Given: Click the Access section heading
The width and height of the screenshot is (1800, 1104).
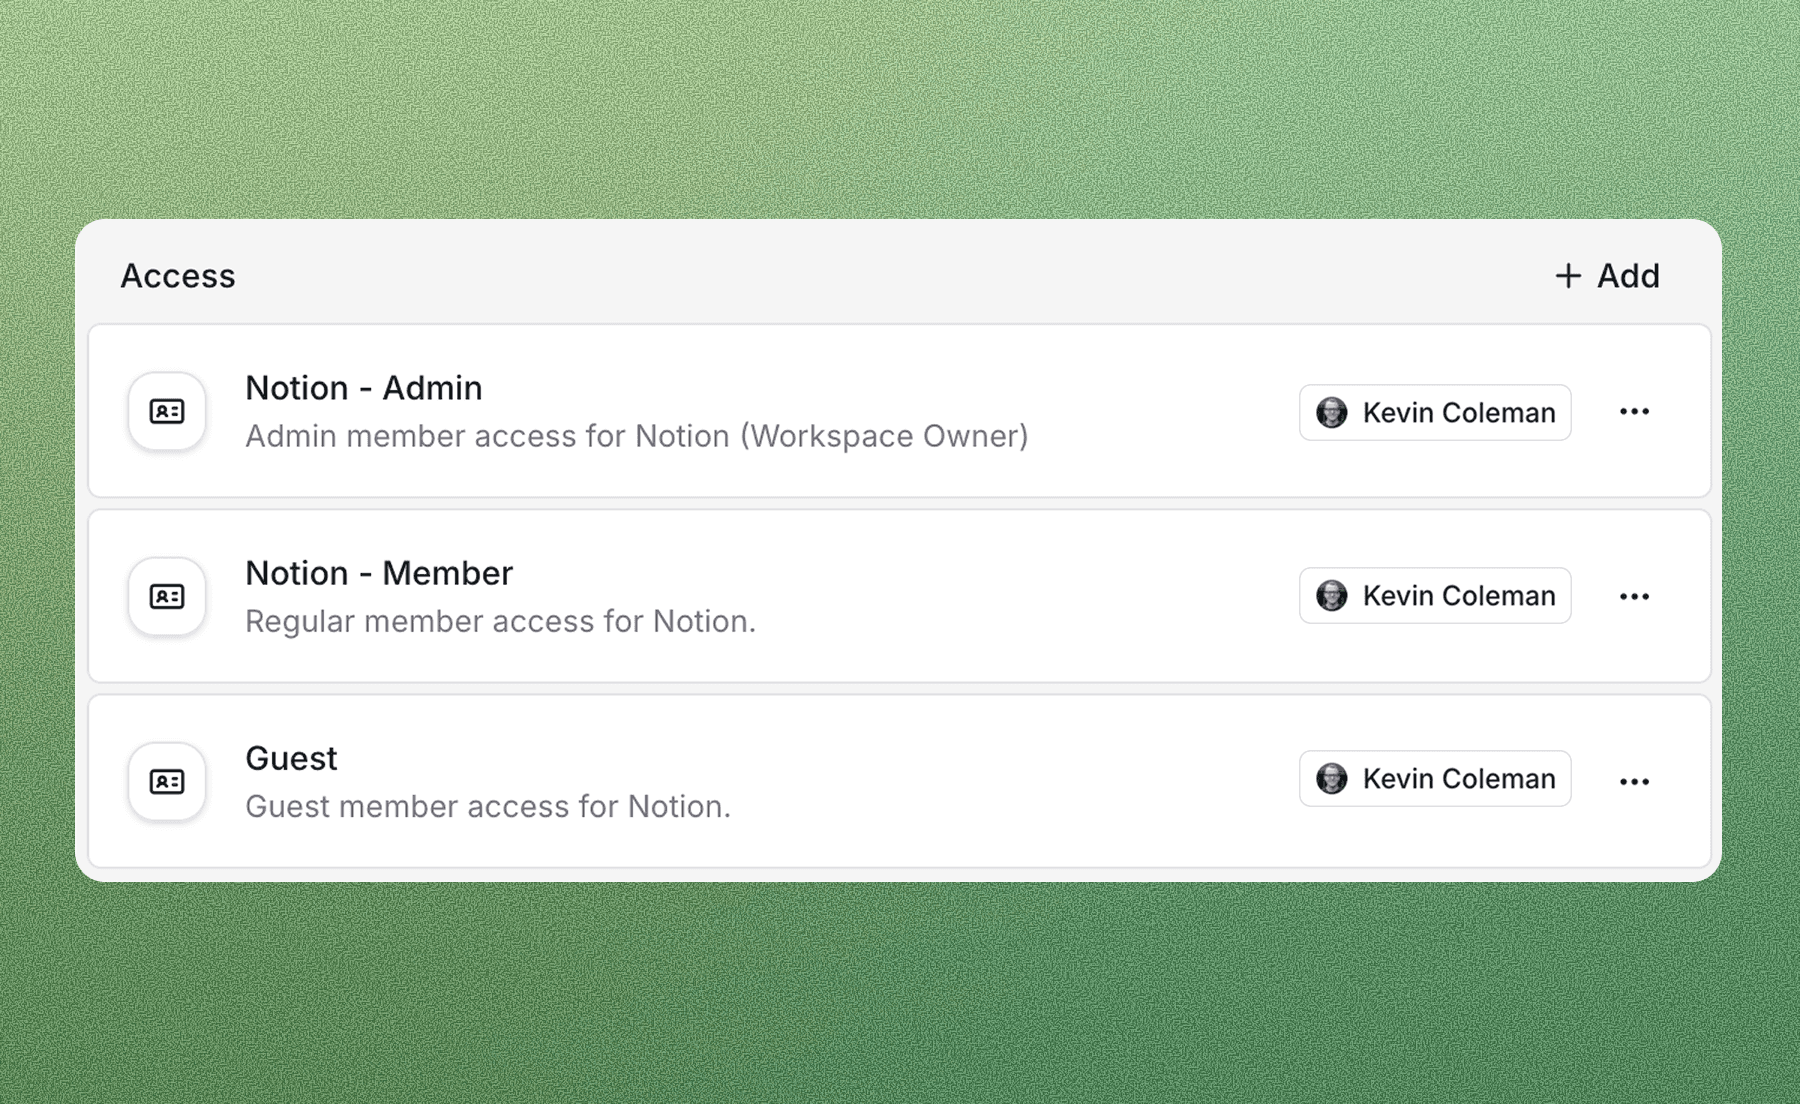Looking at the screenshot, I should [178, 276].
